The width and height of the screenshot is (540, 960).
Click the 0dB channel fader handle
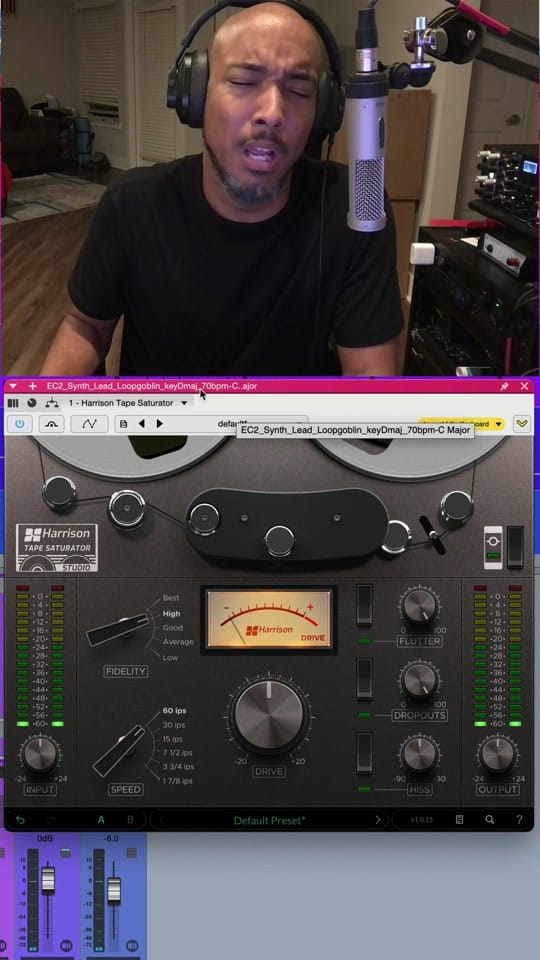pos(48,880)
